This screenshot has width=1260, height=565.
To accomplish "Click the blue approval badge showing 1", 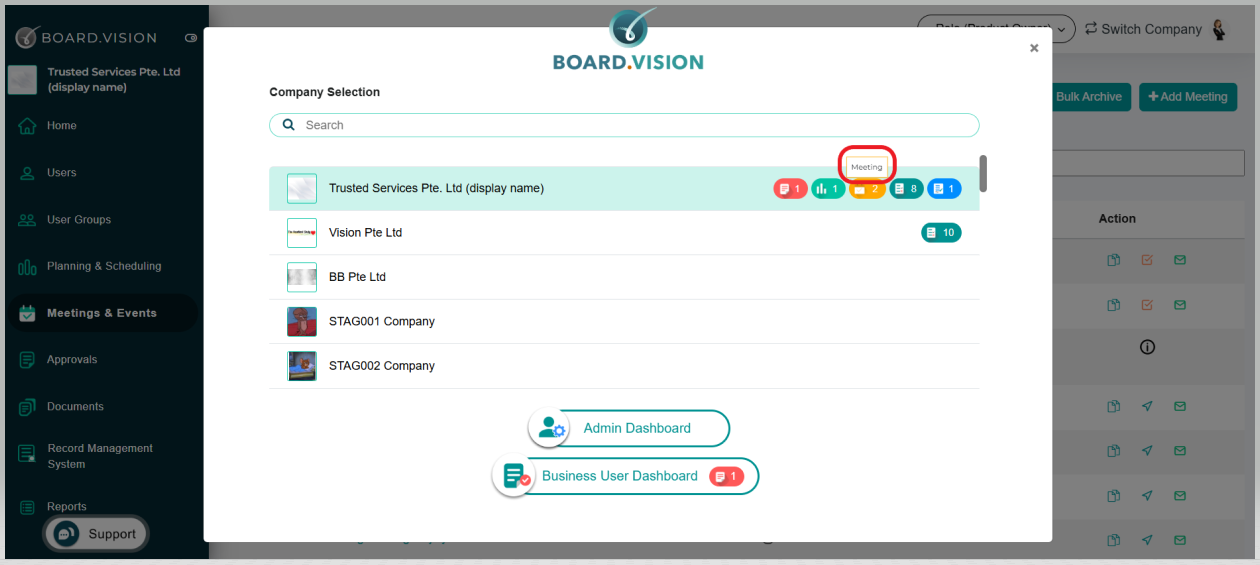I will (944, 188).
